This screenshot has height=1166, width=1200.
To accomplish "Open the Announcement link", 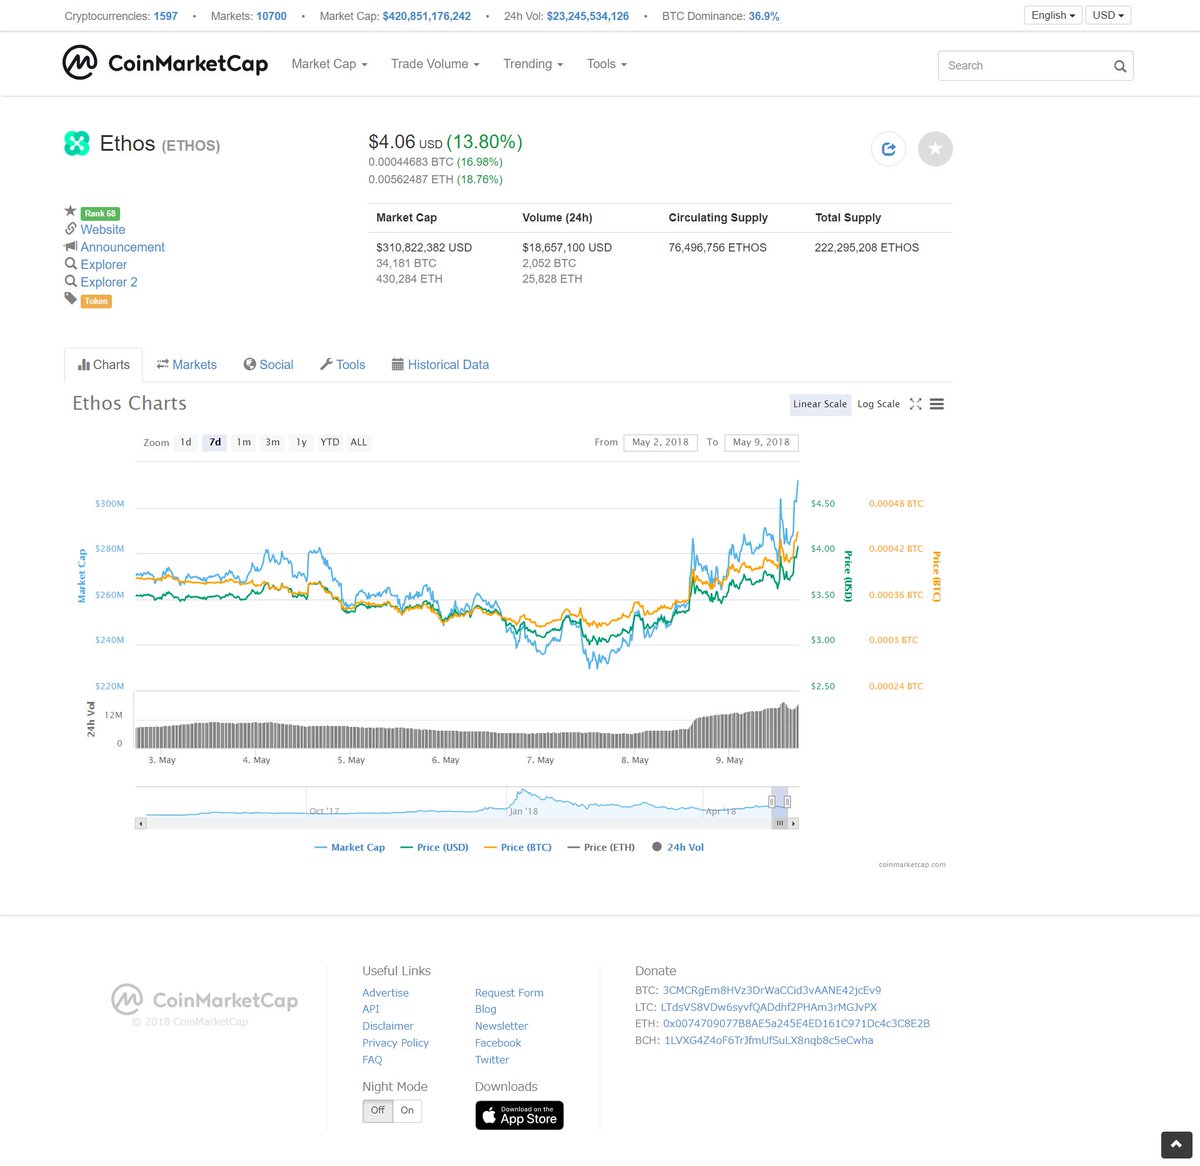I will [122, 247].
